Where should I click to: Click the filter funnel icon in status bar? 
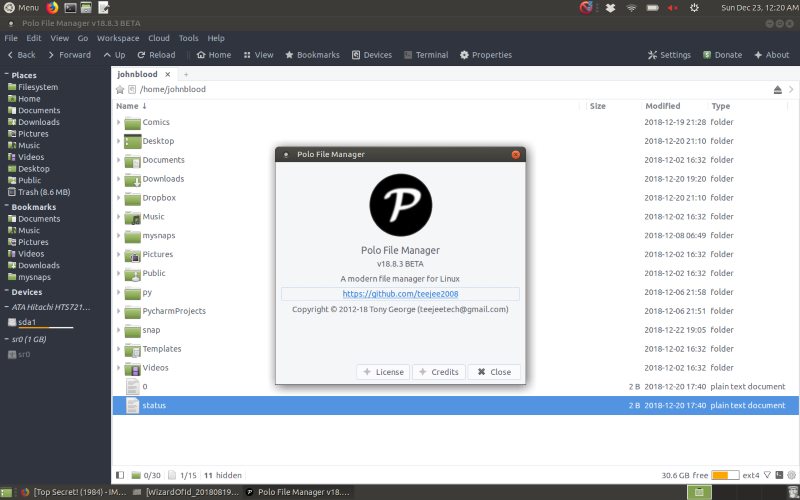[767, 475]
